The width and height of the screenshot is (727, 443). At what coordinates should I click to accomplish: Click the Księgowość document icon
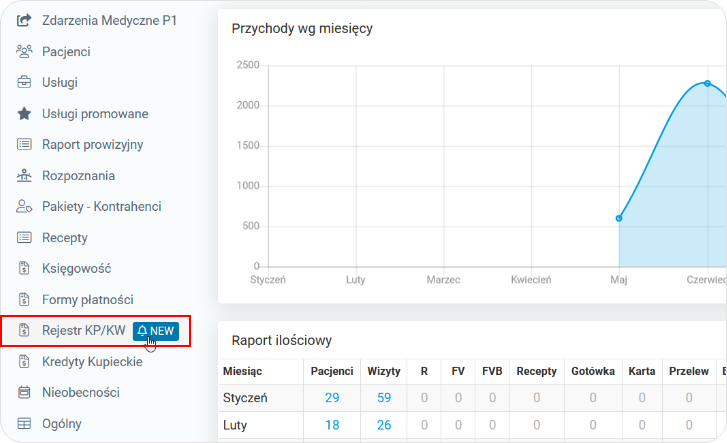coord(24,268)
